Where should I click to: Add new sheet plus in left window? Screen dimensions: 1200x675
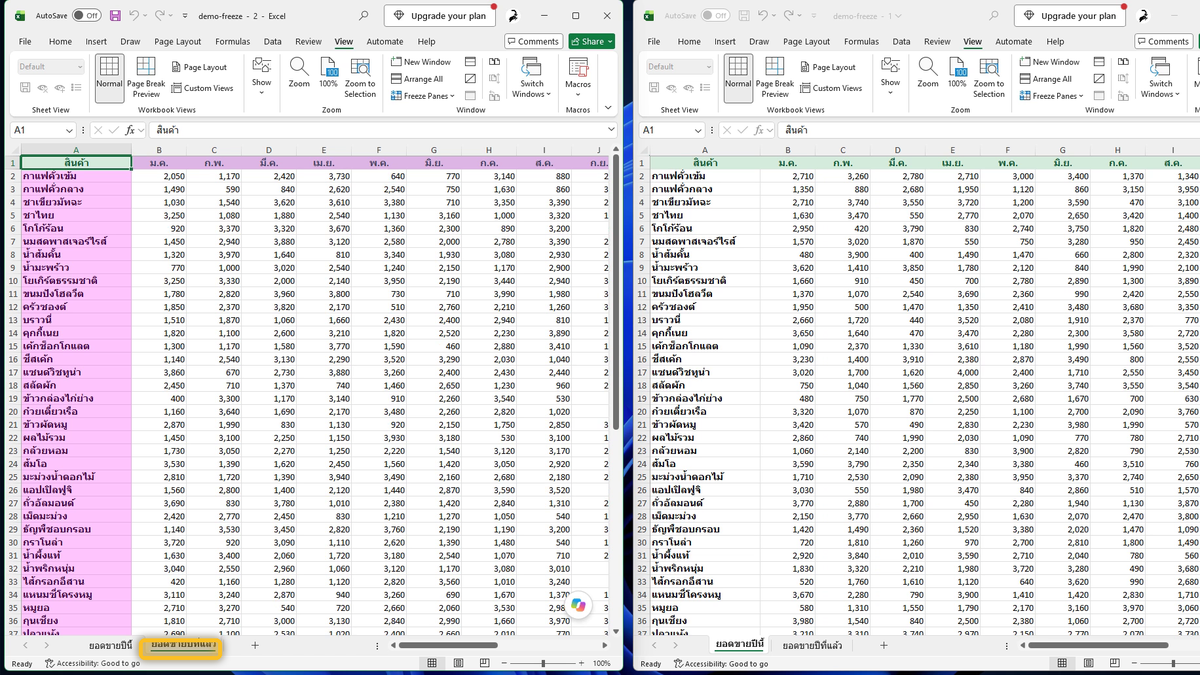click(255, 646)
